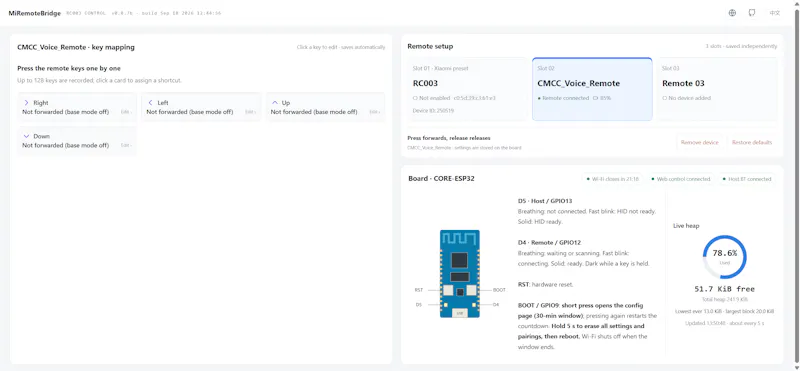The height and width of the screenshot is (371, 800).
Task: Click the down-arrow icon on the Down key card
Action: coord(27,136)
